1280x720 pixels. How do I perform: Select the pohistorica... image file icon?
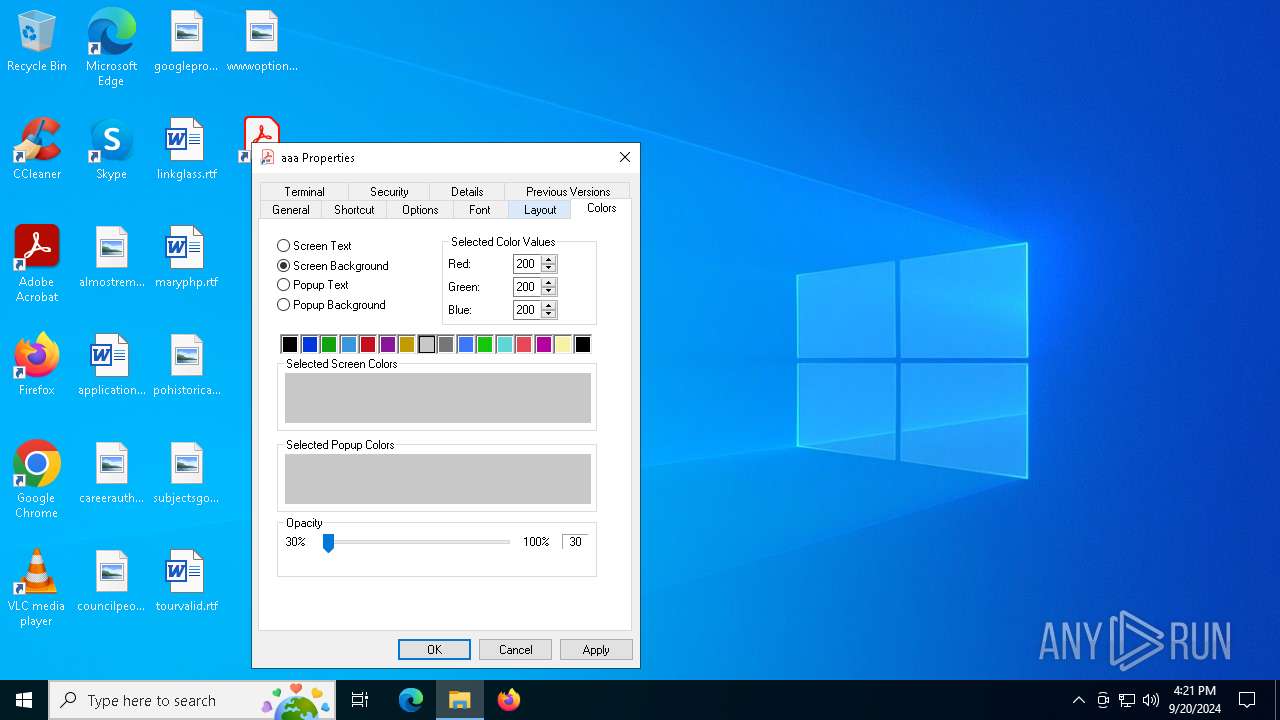(x=186, y=366)
